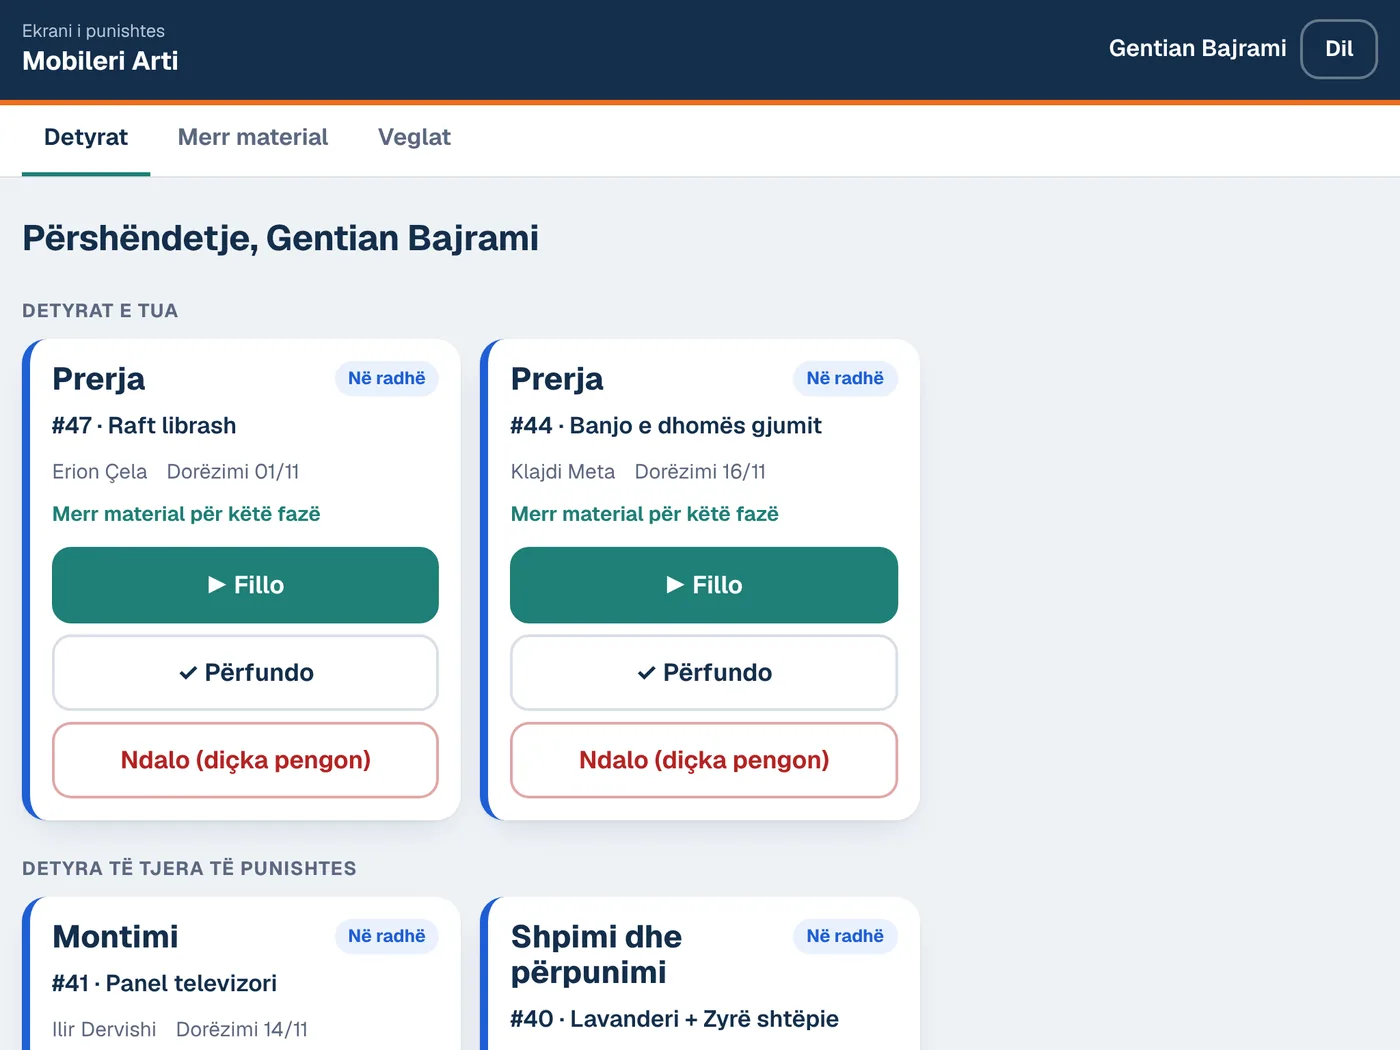1400x1050 pixels.
Task: Start task #44 Banjo e dhomës gjumit
Action: tap(704, 585)
